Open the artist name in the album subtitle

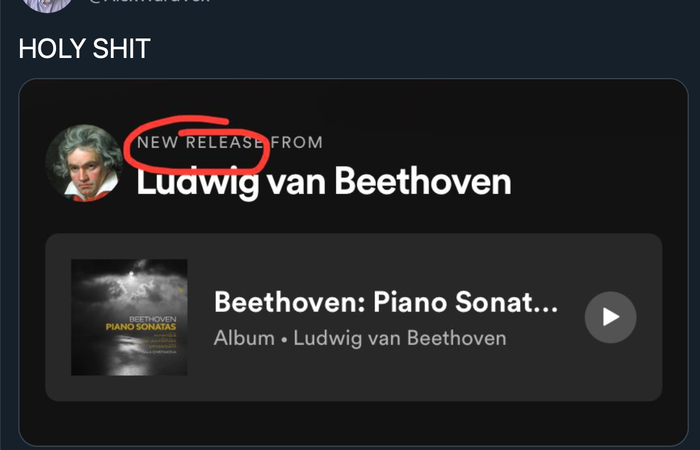coord(400,338)
